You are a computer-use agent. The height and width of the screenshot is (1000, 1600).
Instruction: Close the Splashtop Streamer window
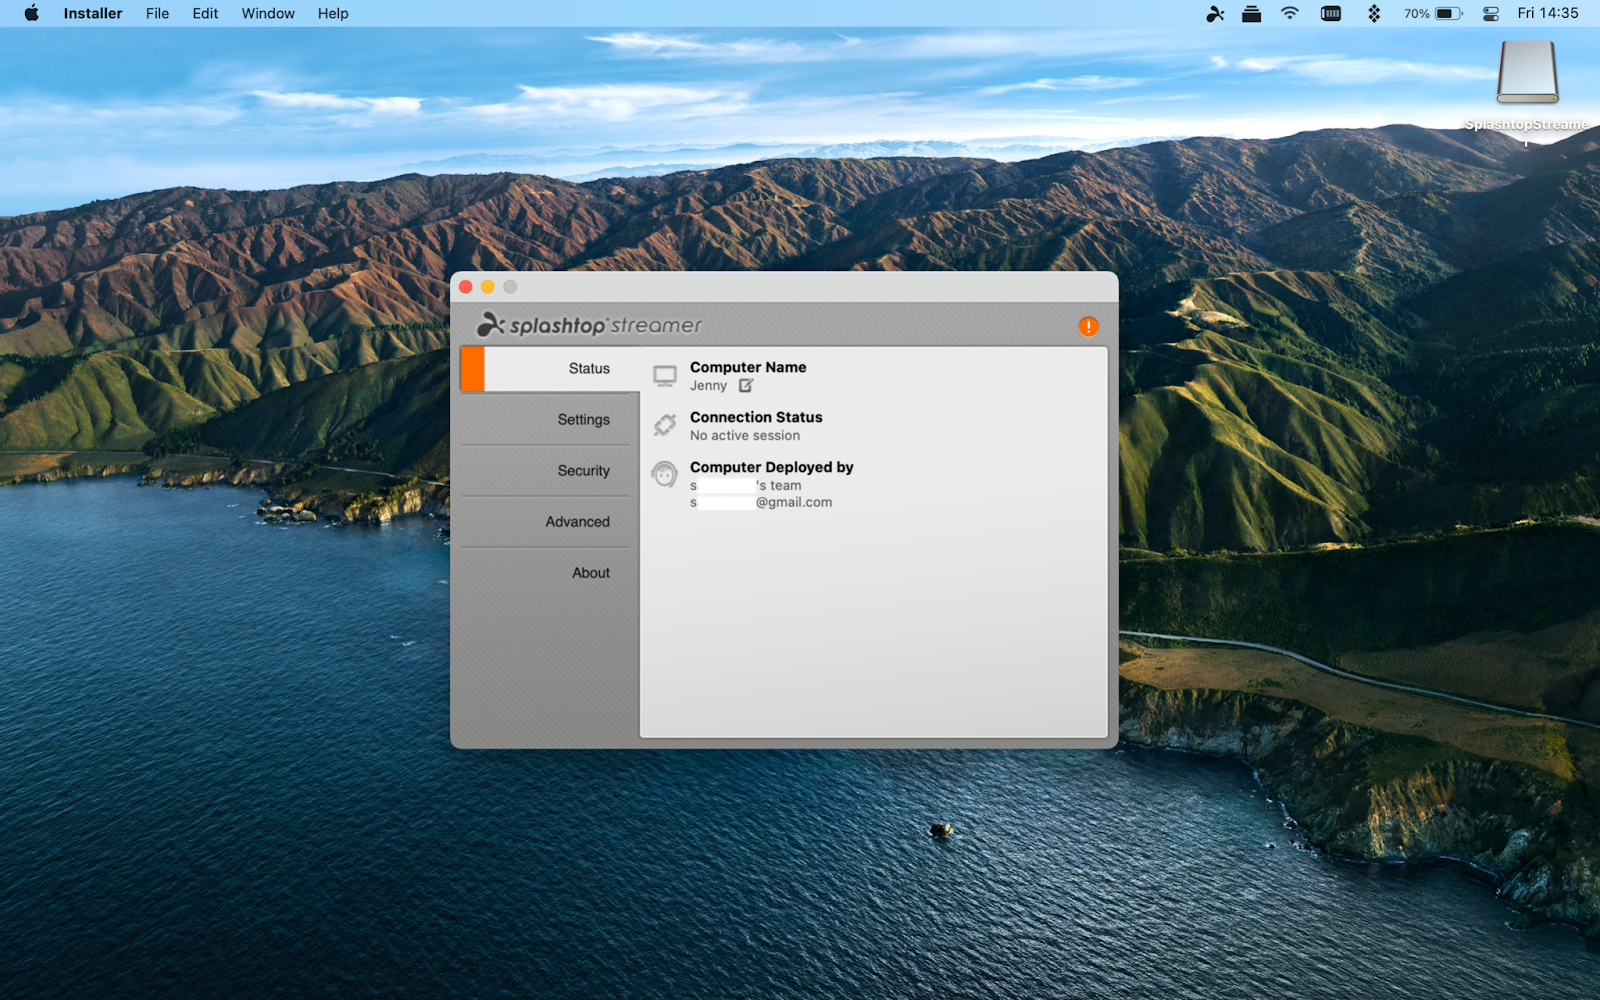(x=466, y=287)
